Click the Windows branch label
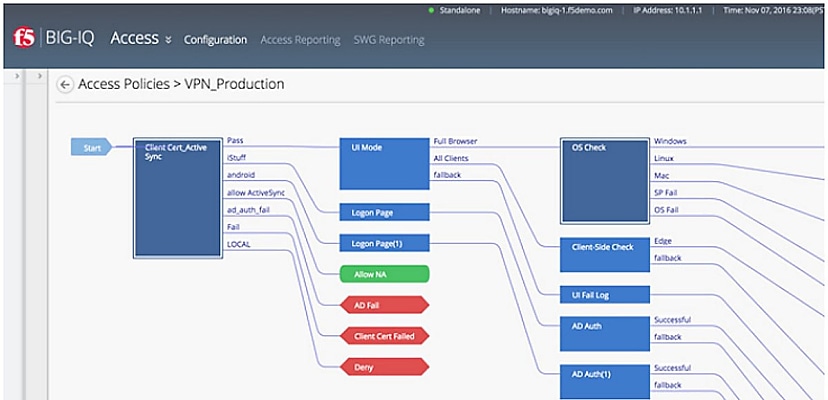Viewport: 828px width, 400px height. point(670,141)
